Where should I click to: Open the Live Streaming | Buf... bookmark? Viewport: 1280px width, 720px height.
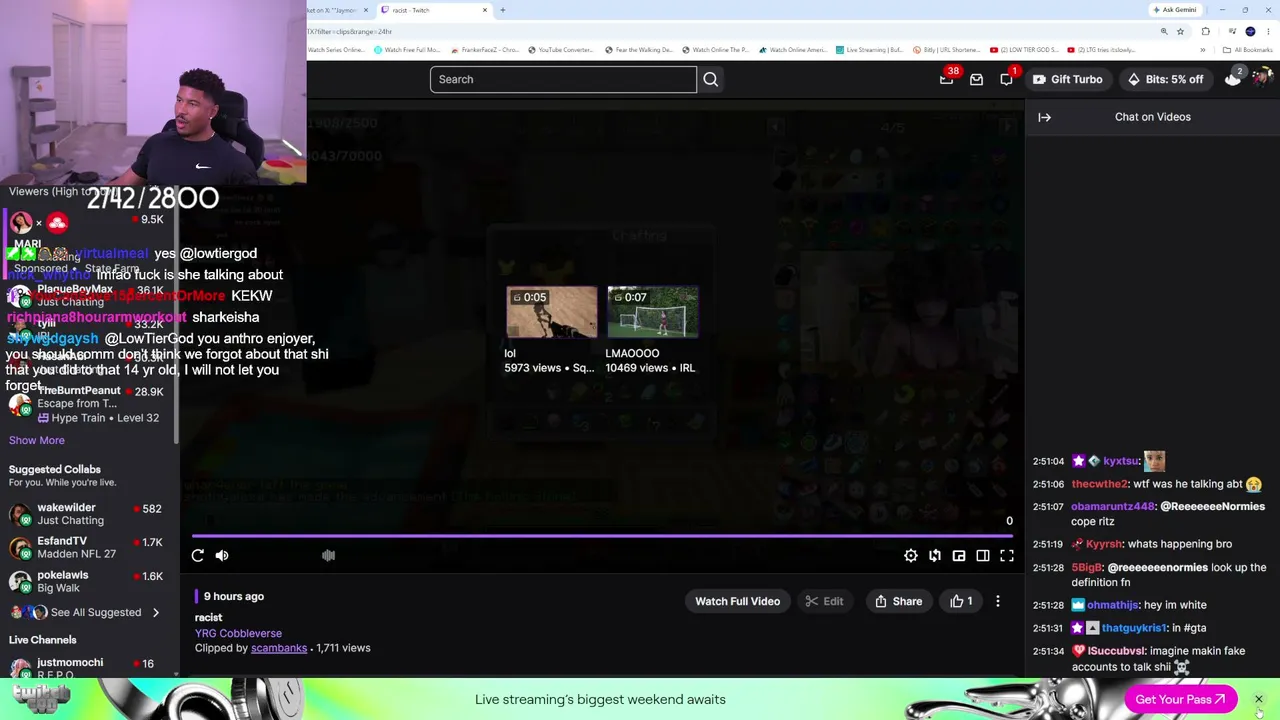point(870,50)
